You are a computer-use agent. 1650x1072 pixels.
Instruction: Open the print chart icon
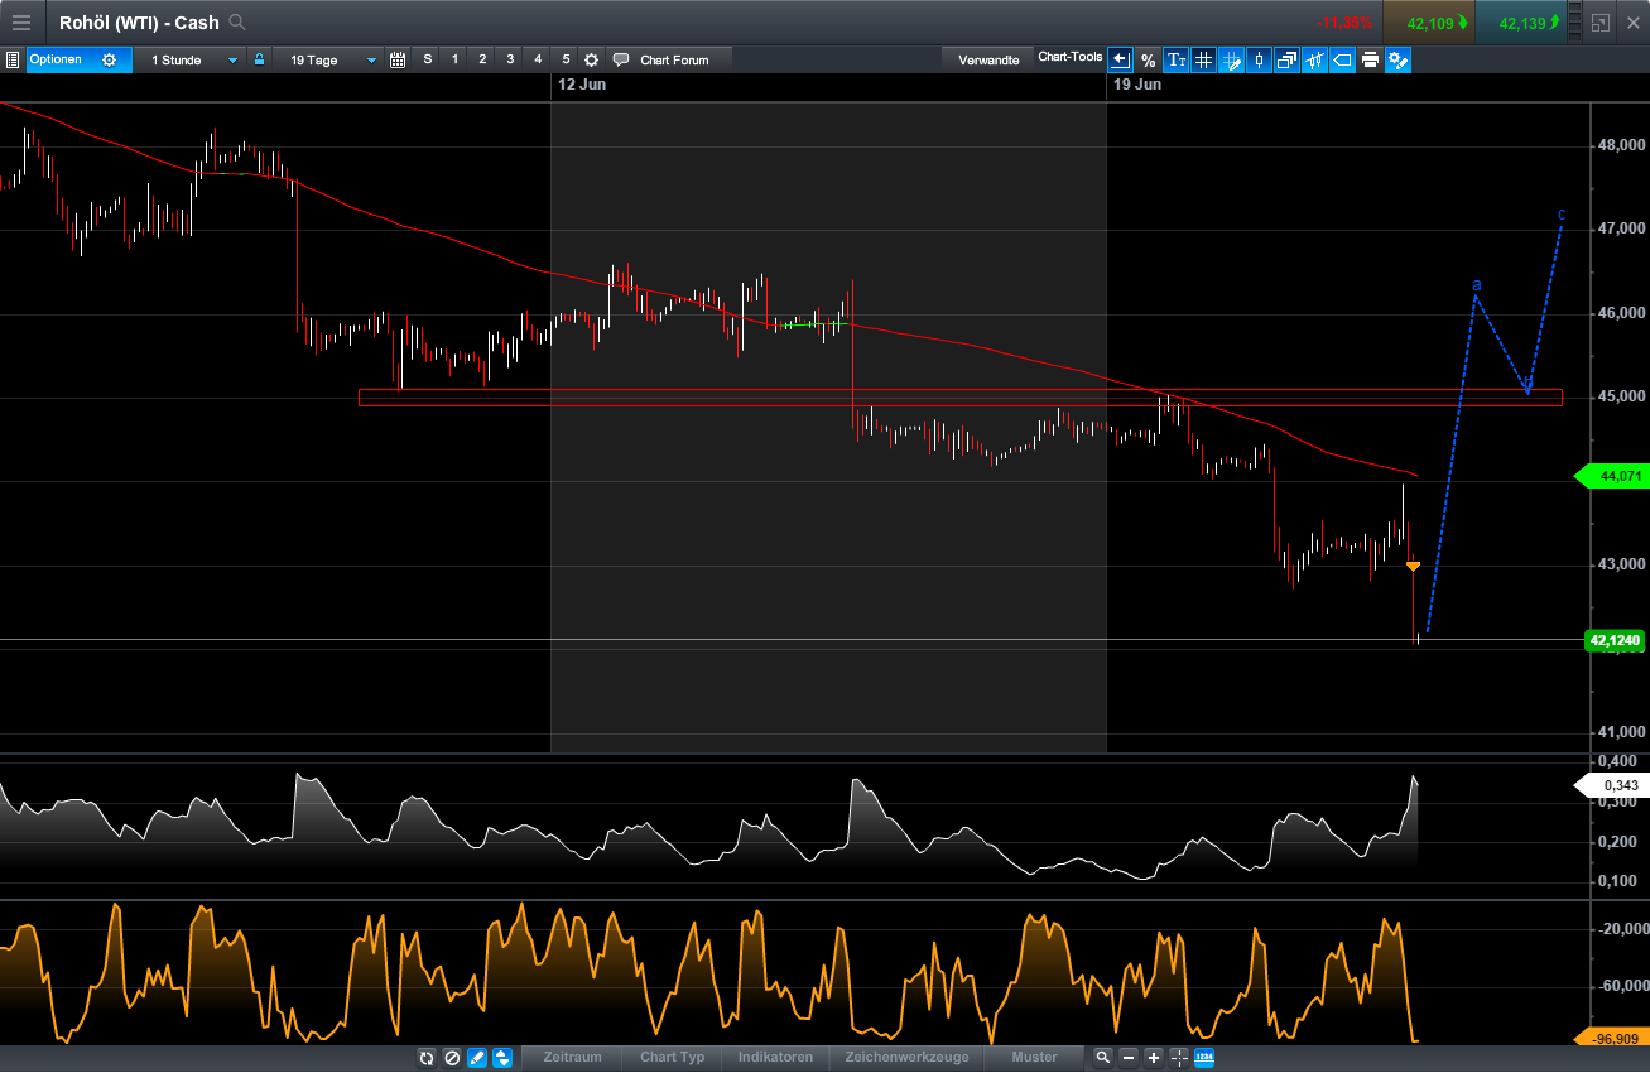[1369, 60]
